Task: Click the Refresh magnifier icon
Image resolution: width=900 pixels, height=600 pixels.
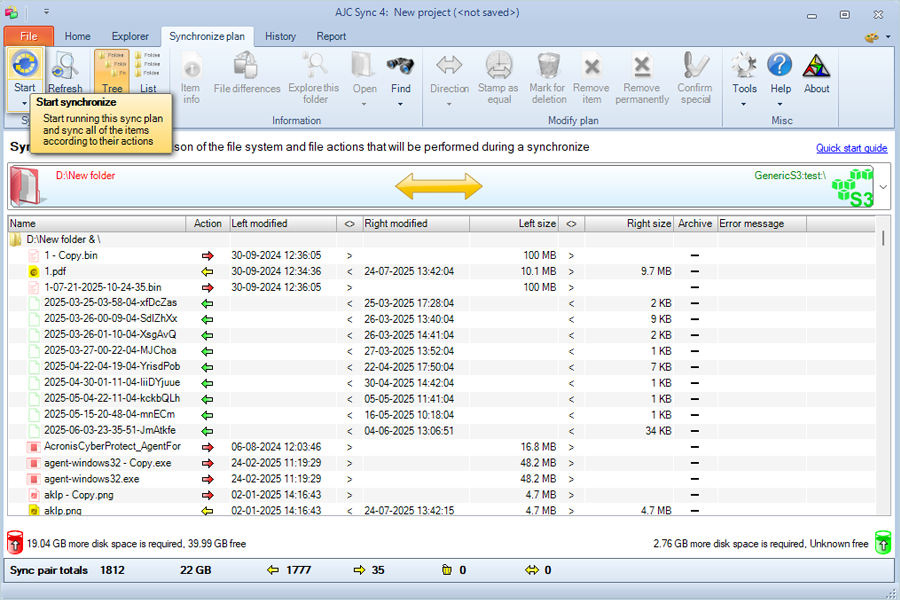Action: (x=65, y=66)
